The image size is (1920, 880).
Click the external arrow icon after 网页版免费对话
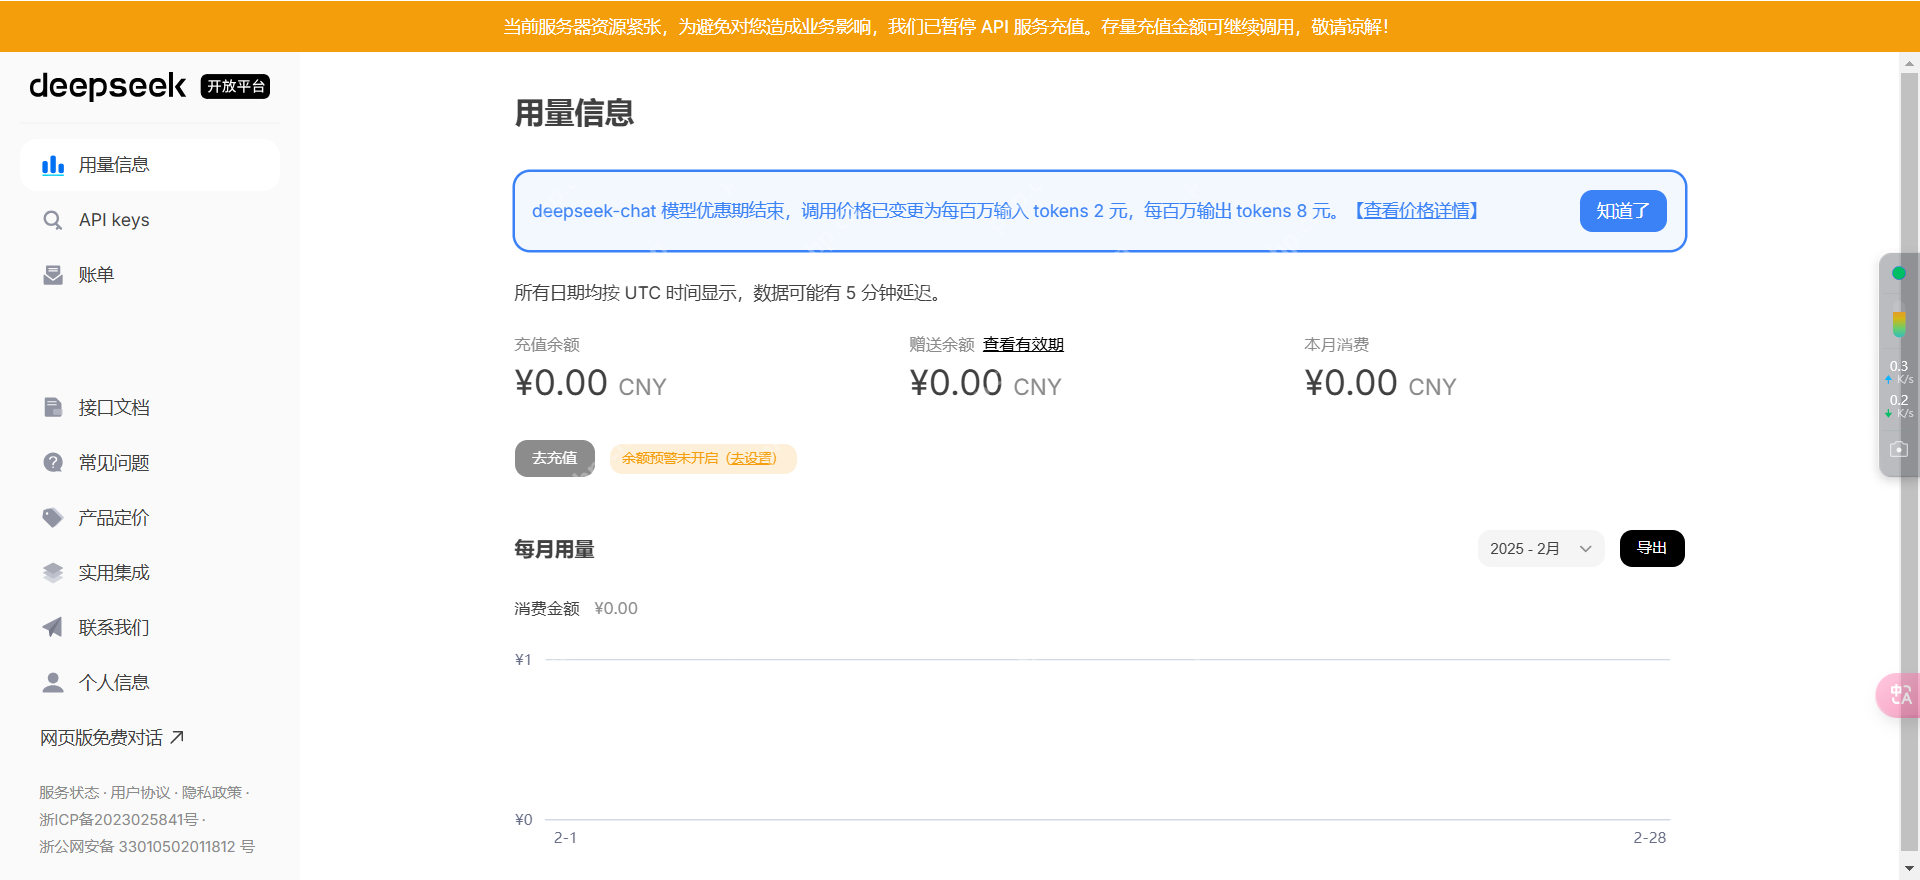point(177,738)
